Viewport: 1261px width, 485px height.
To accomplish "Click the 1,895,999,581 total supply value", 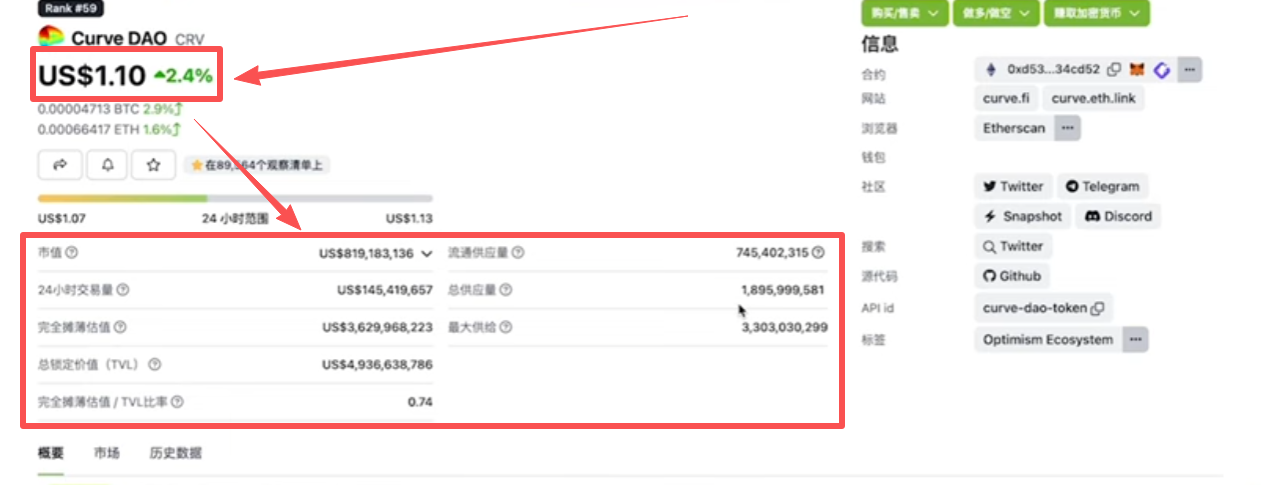I will [783, 290].
